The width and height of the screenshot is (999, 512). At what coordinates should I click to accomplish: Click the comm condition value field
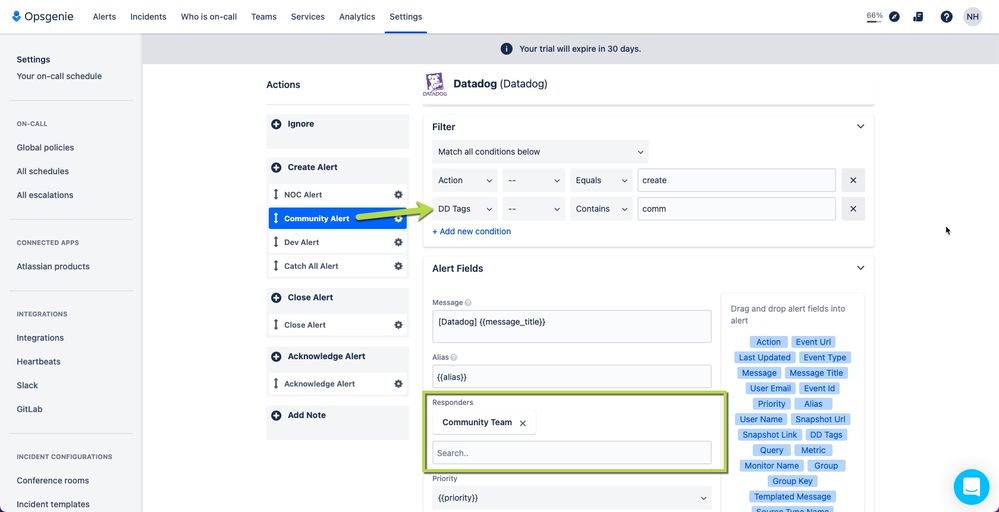click(x=737, y=209)
